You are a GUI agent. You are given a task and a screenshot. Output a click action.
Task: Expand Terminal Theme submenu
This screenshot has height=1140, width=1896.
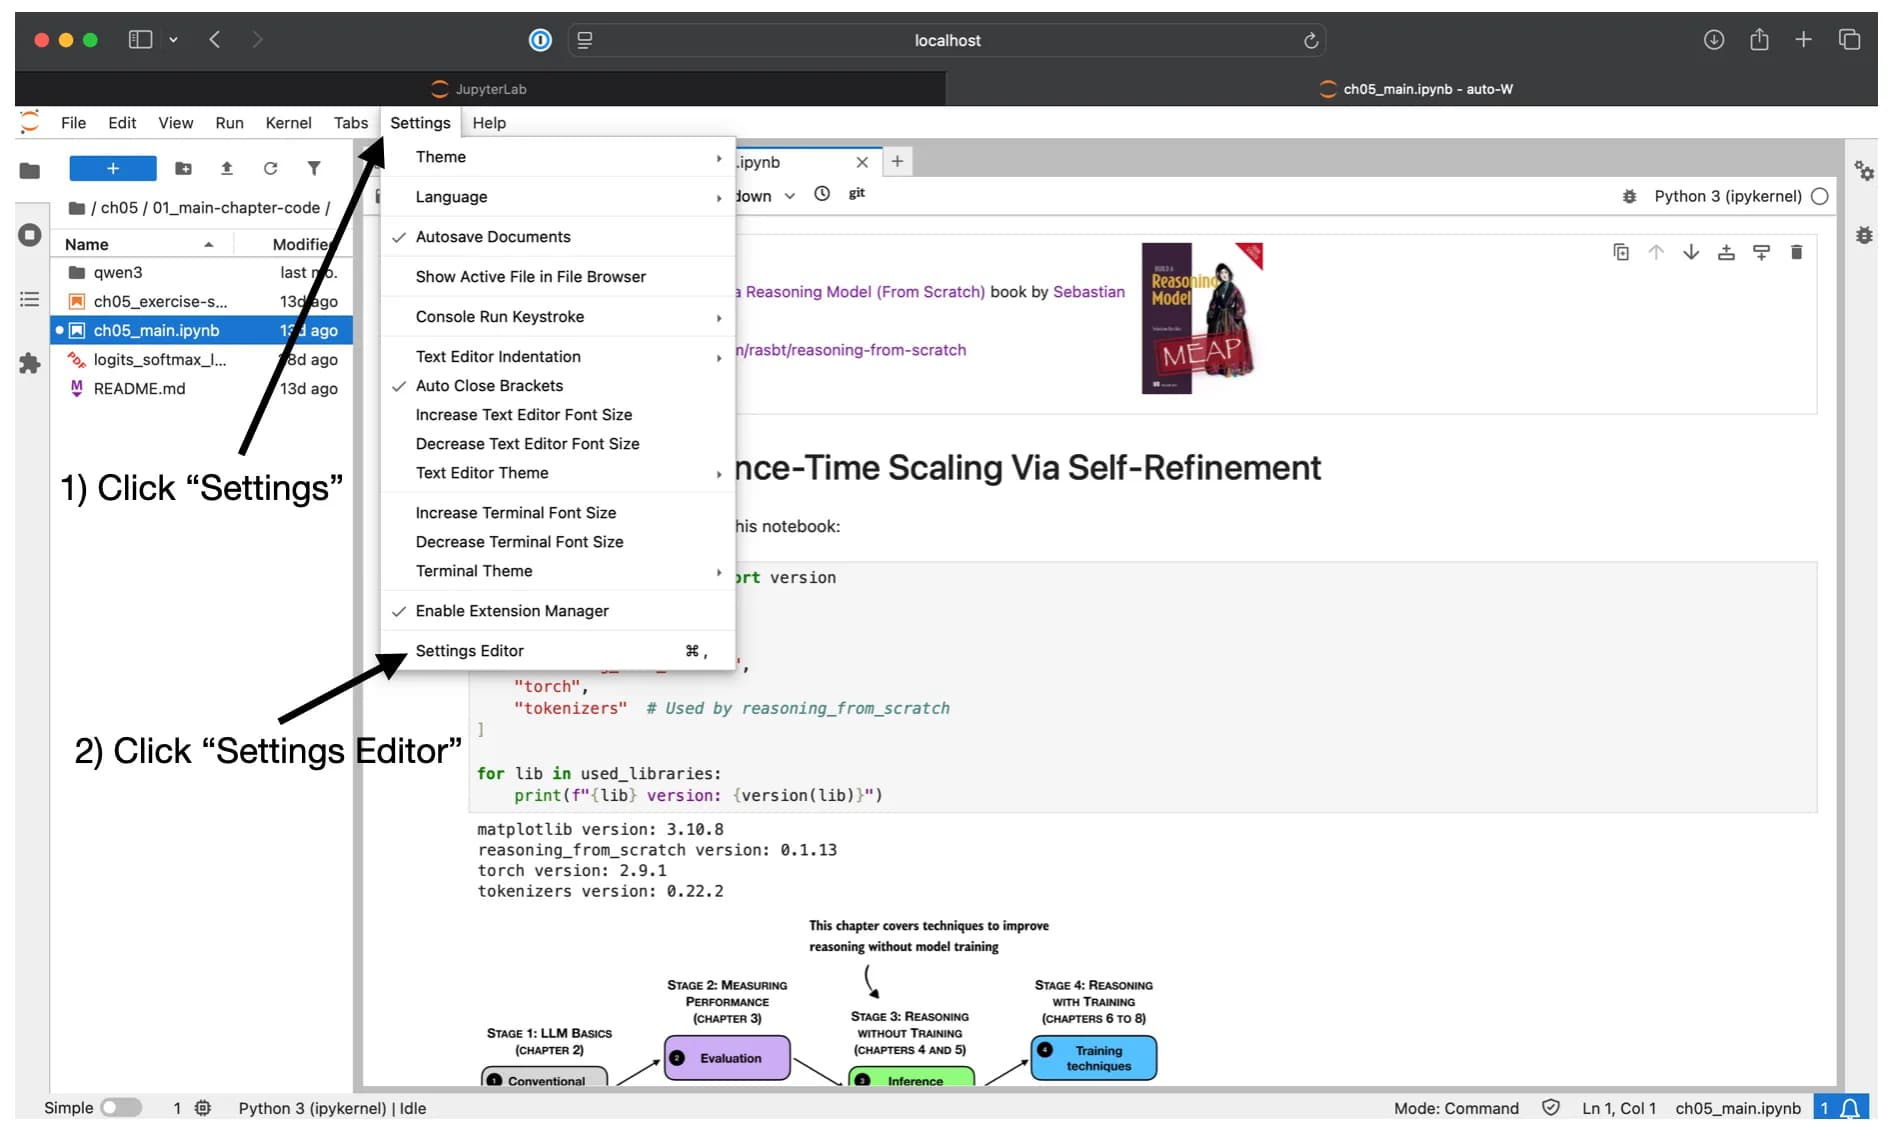(558, 571)
